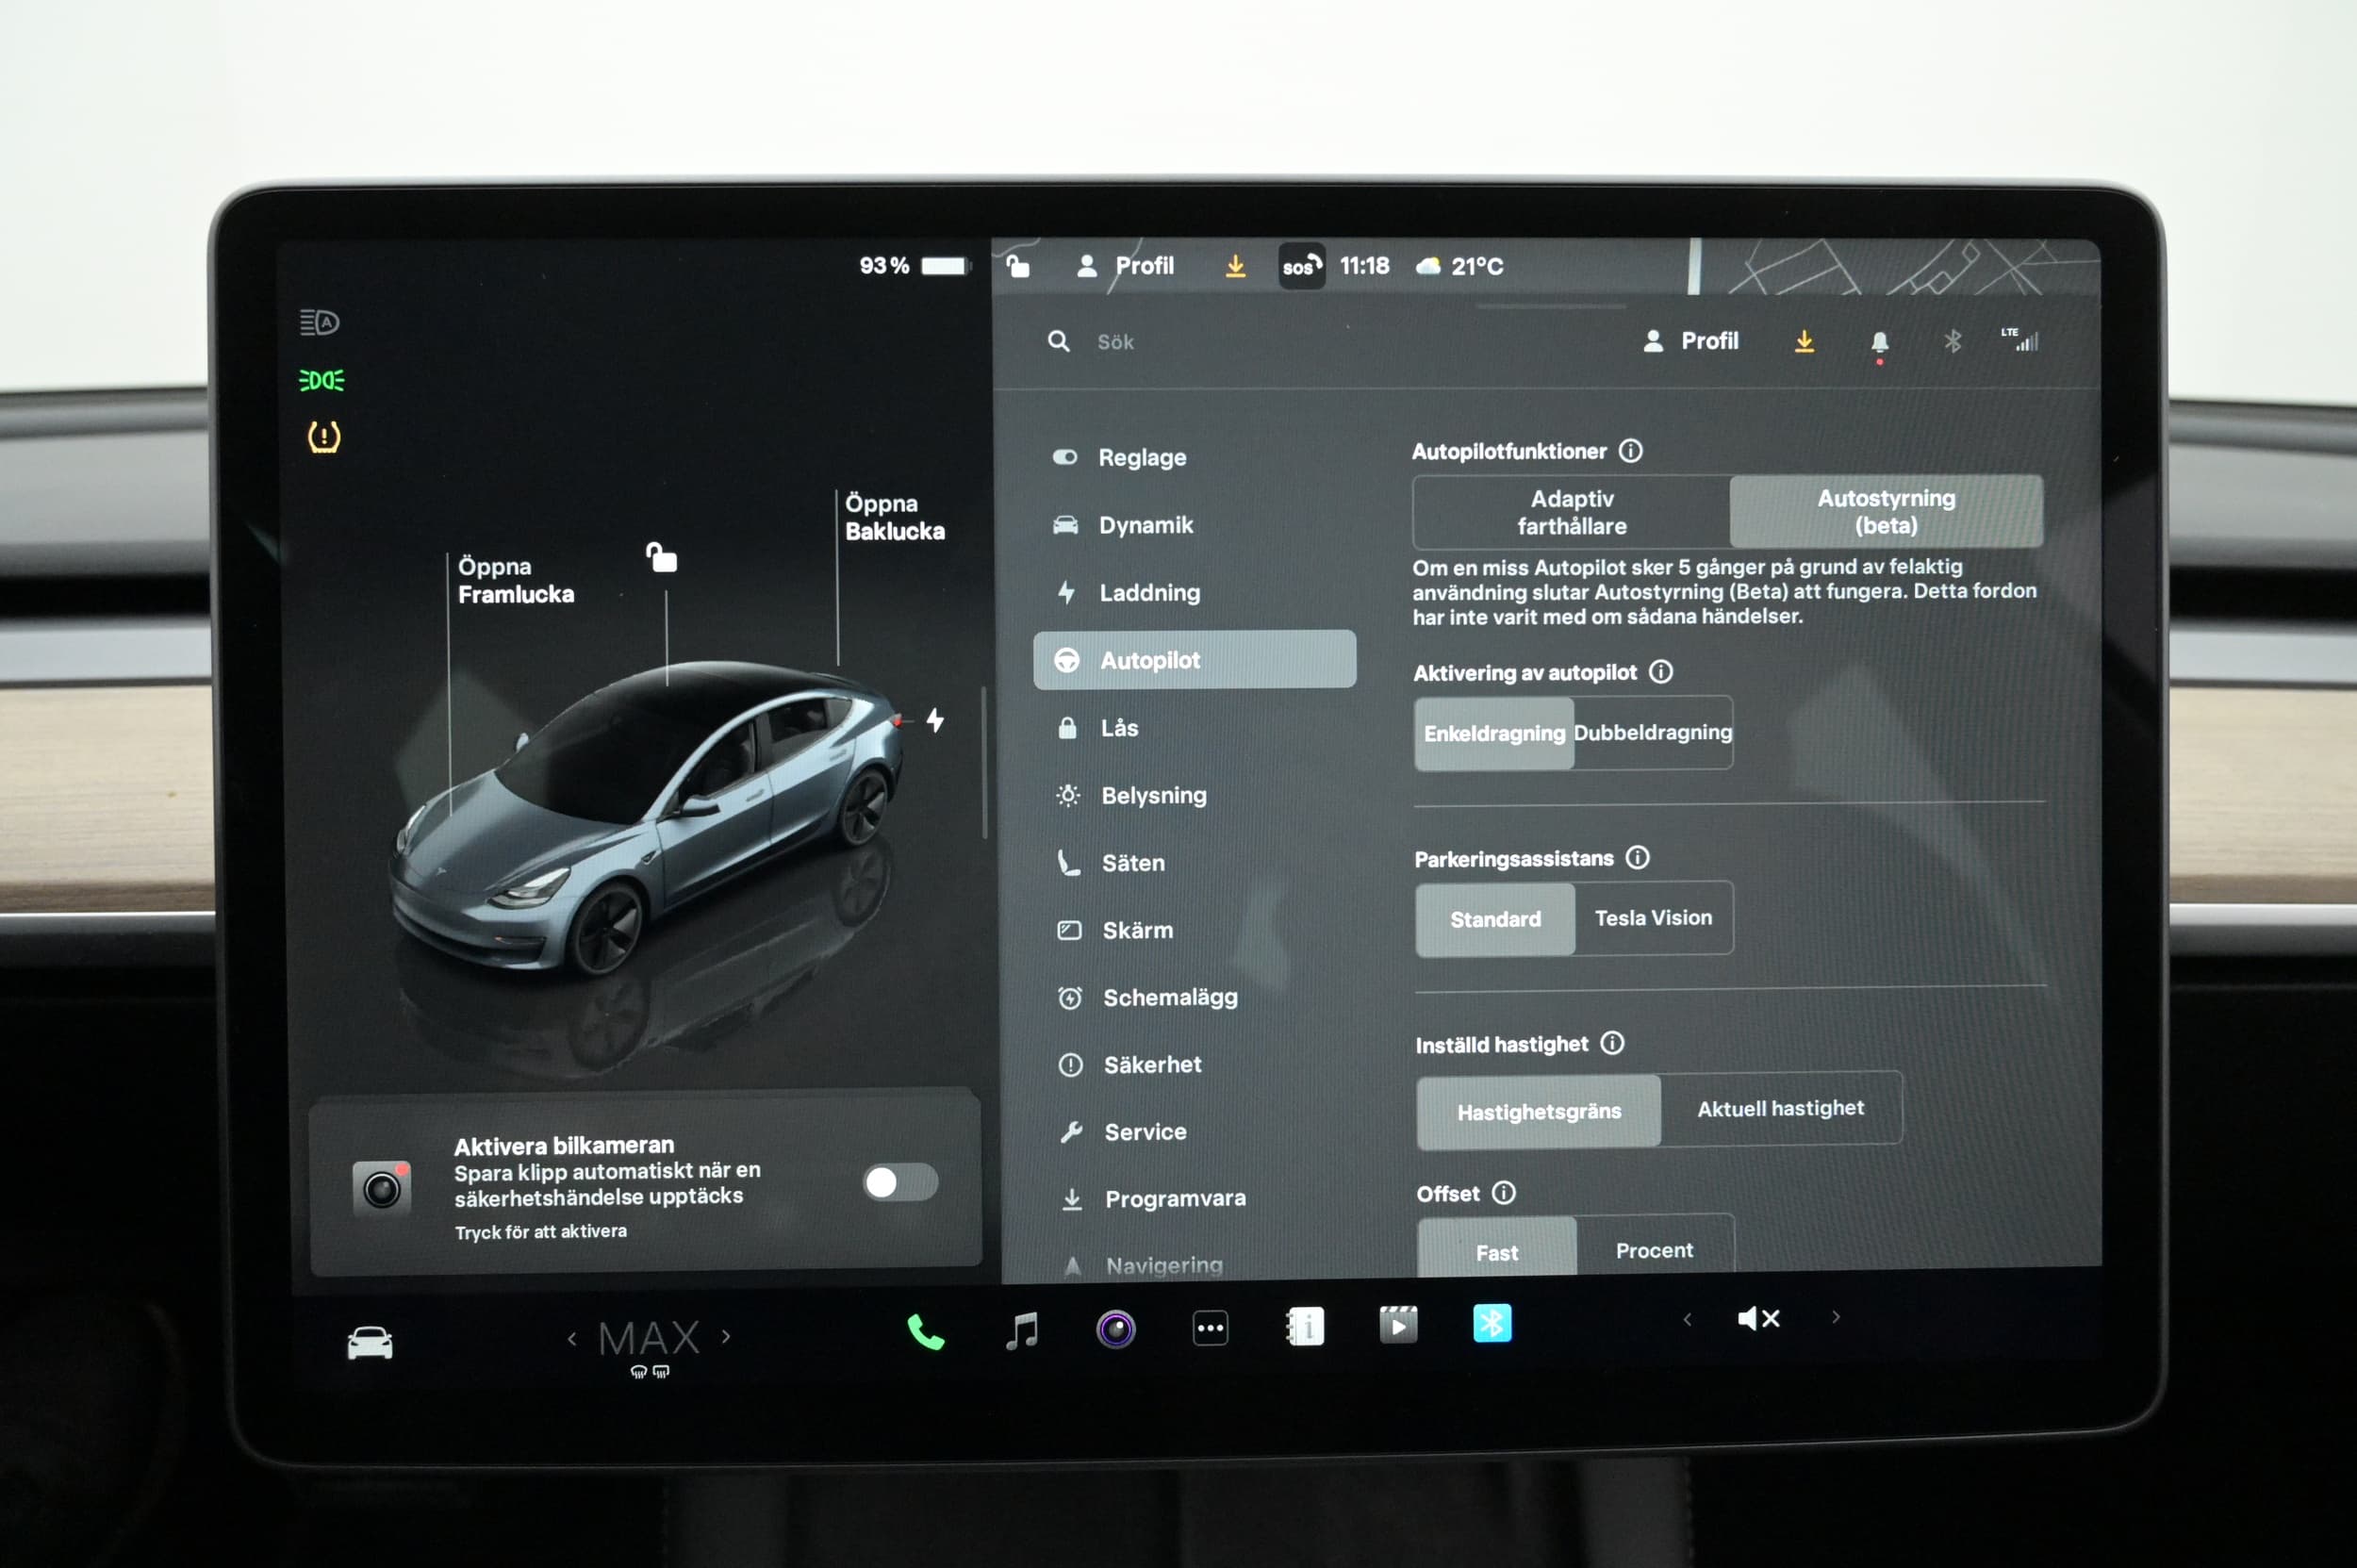Tap the tire pressure warning icon
Viewport: 2357px width, 1568px height.
tap(324, 437)
